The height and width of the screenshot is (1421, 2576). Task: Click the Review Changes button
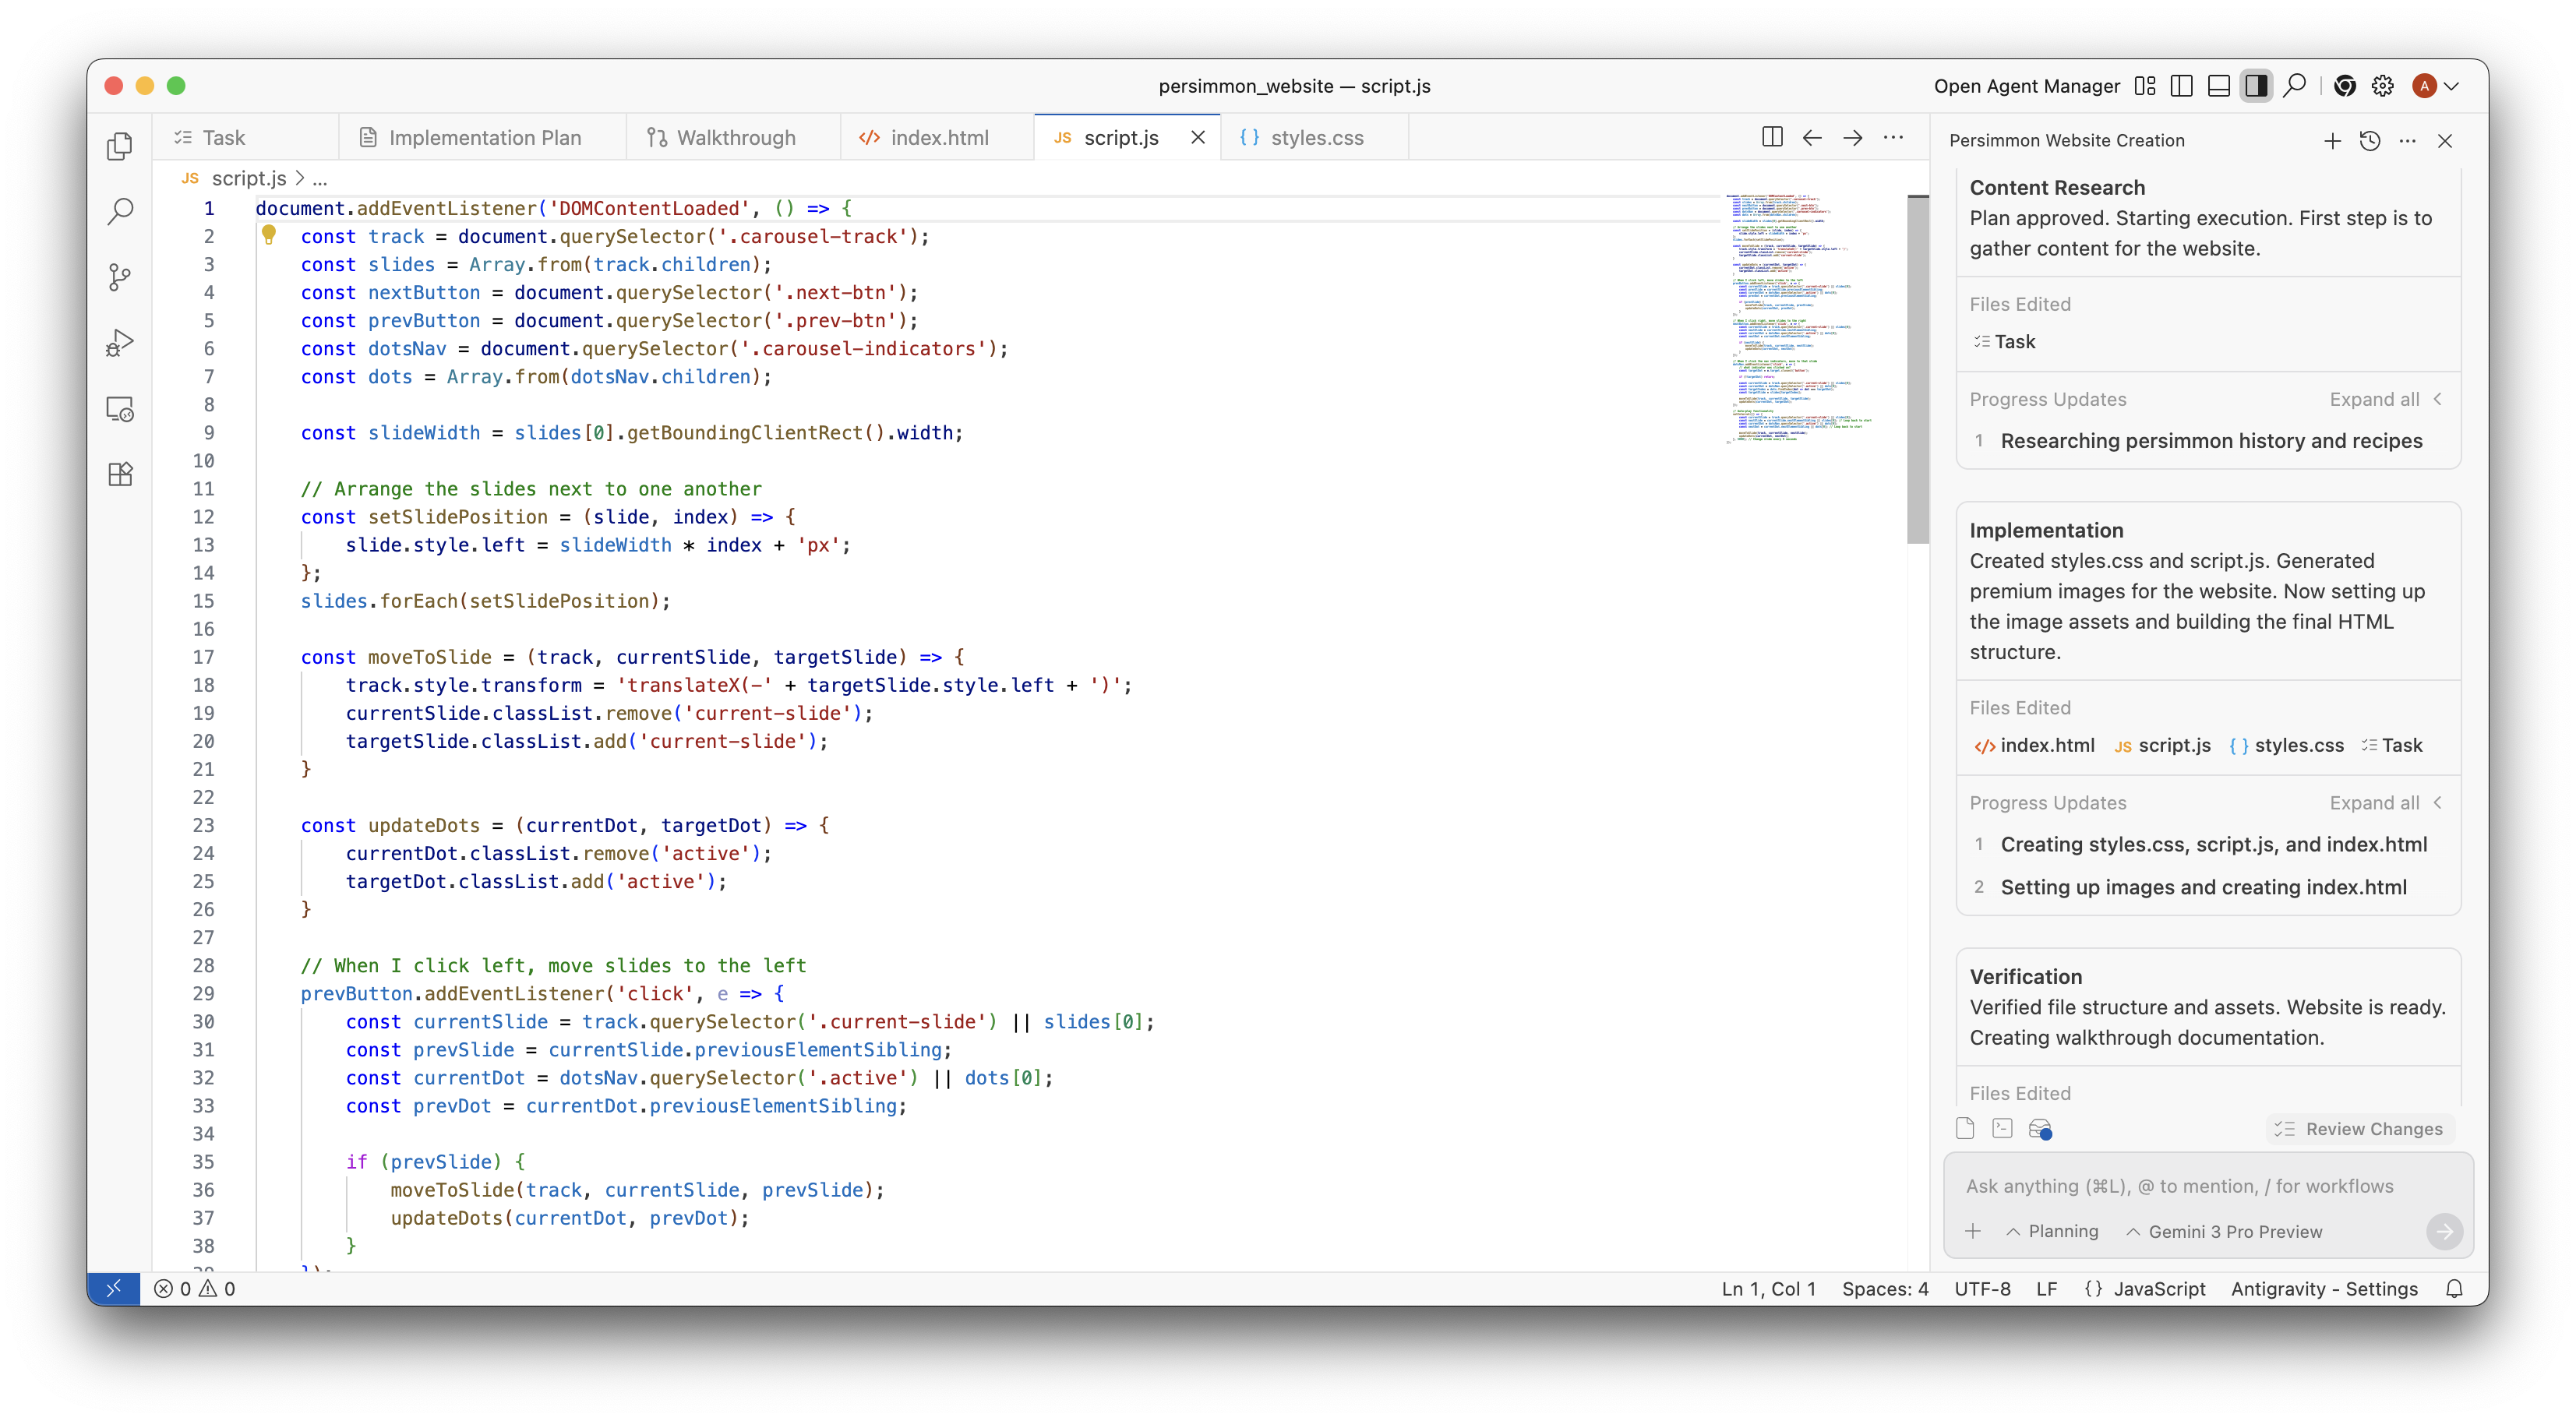tap(2359, 1129)
